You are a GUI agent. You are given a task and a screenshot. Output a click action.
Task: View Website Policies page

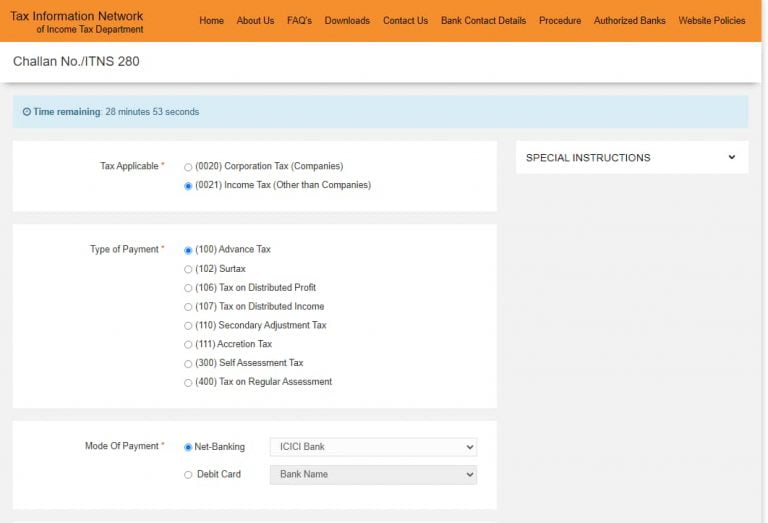tap(711, 21)
